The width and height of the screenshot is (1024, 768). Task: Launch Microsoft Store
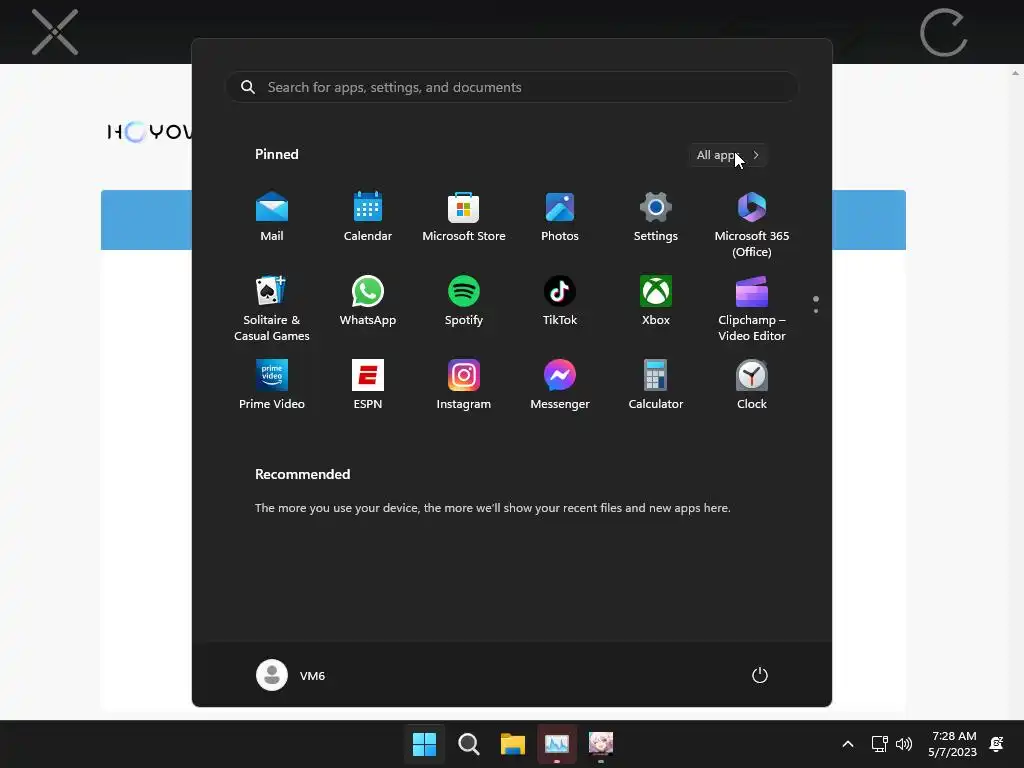pos(464,217)
